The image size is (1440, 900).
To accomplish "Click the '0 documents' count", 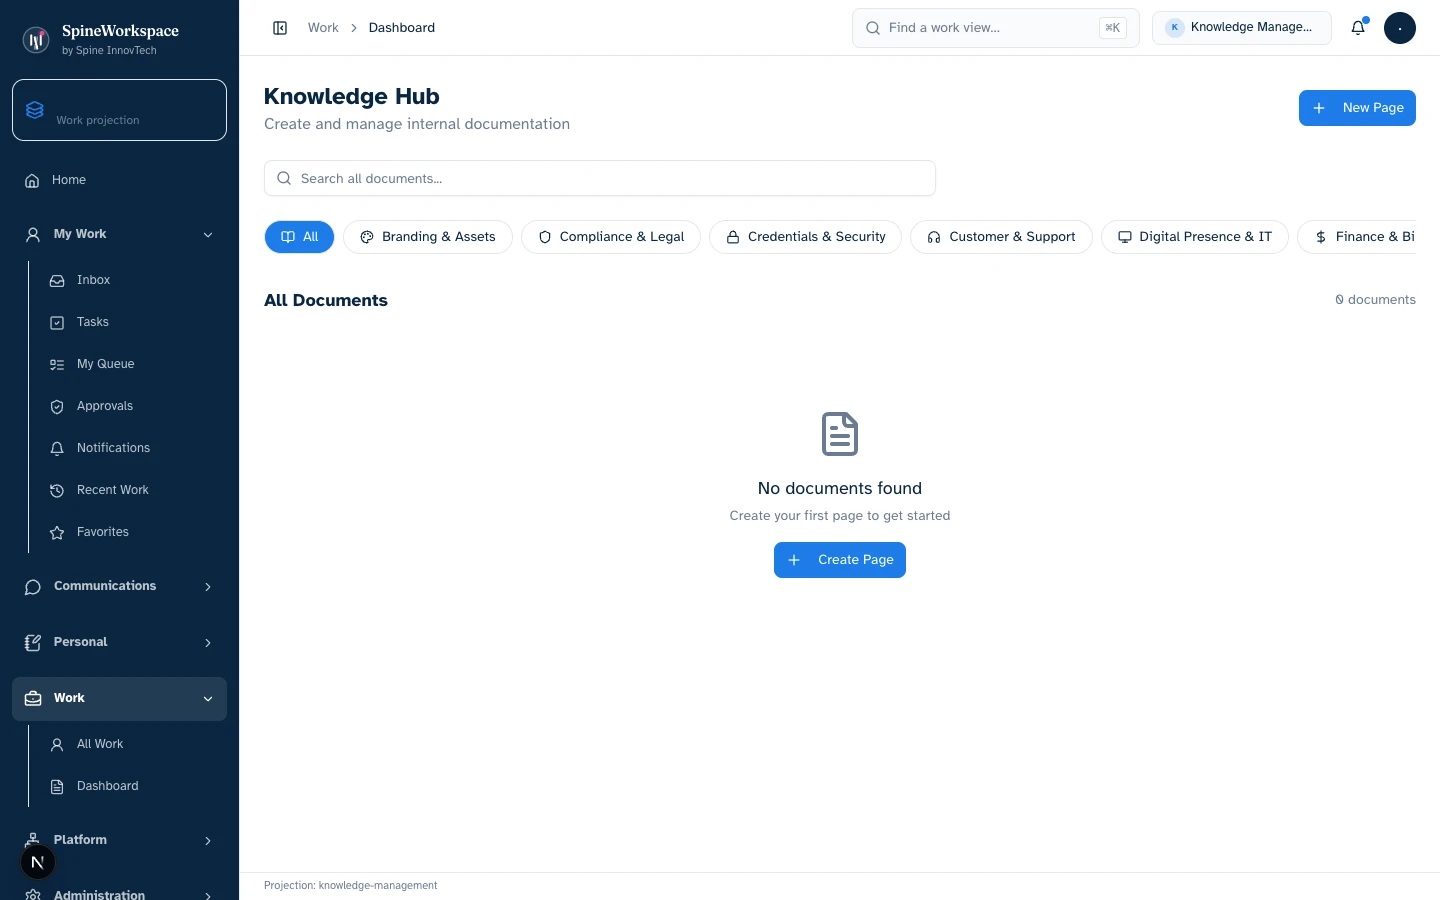I will pos(1375,300).
